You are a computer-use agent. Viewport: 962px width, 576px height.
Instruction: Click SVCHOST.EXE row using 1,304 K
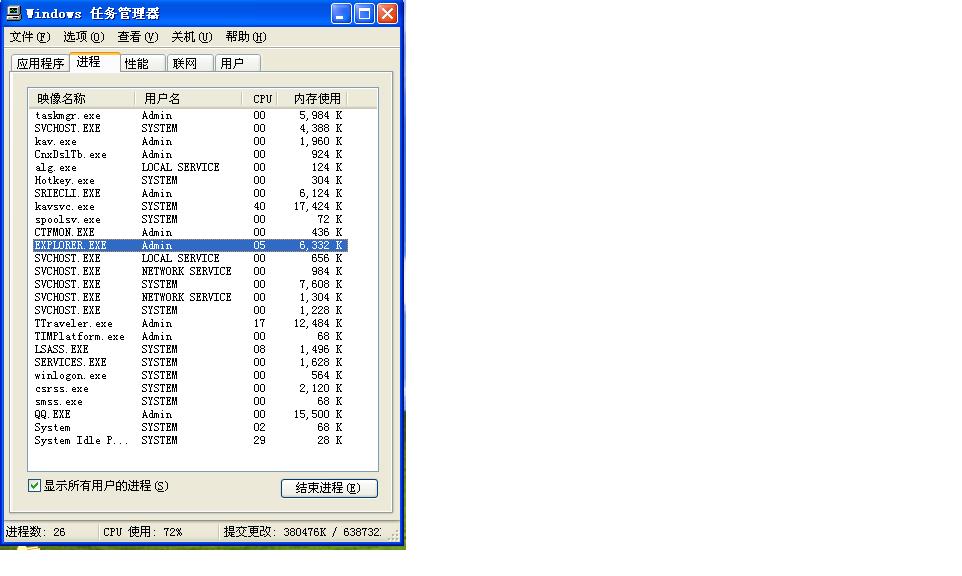point(189,298)
